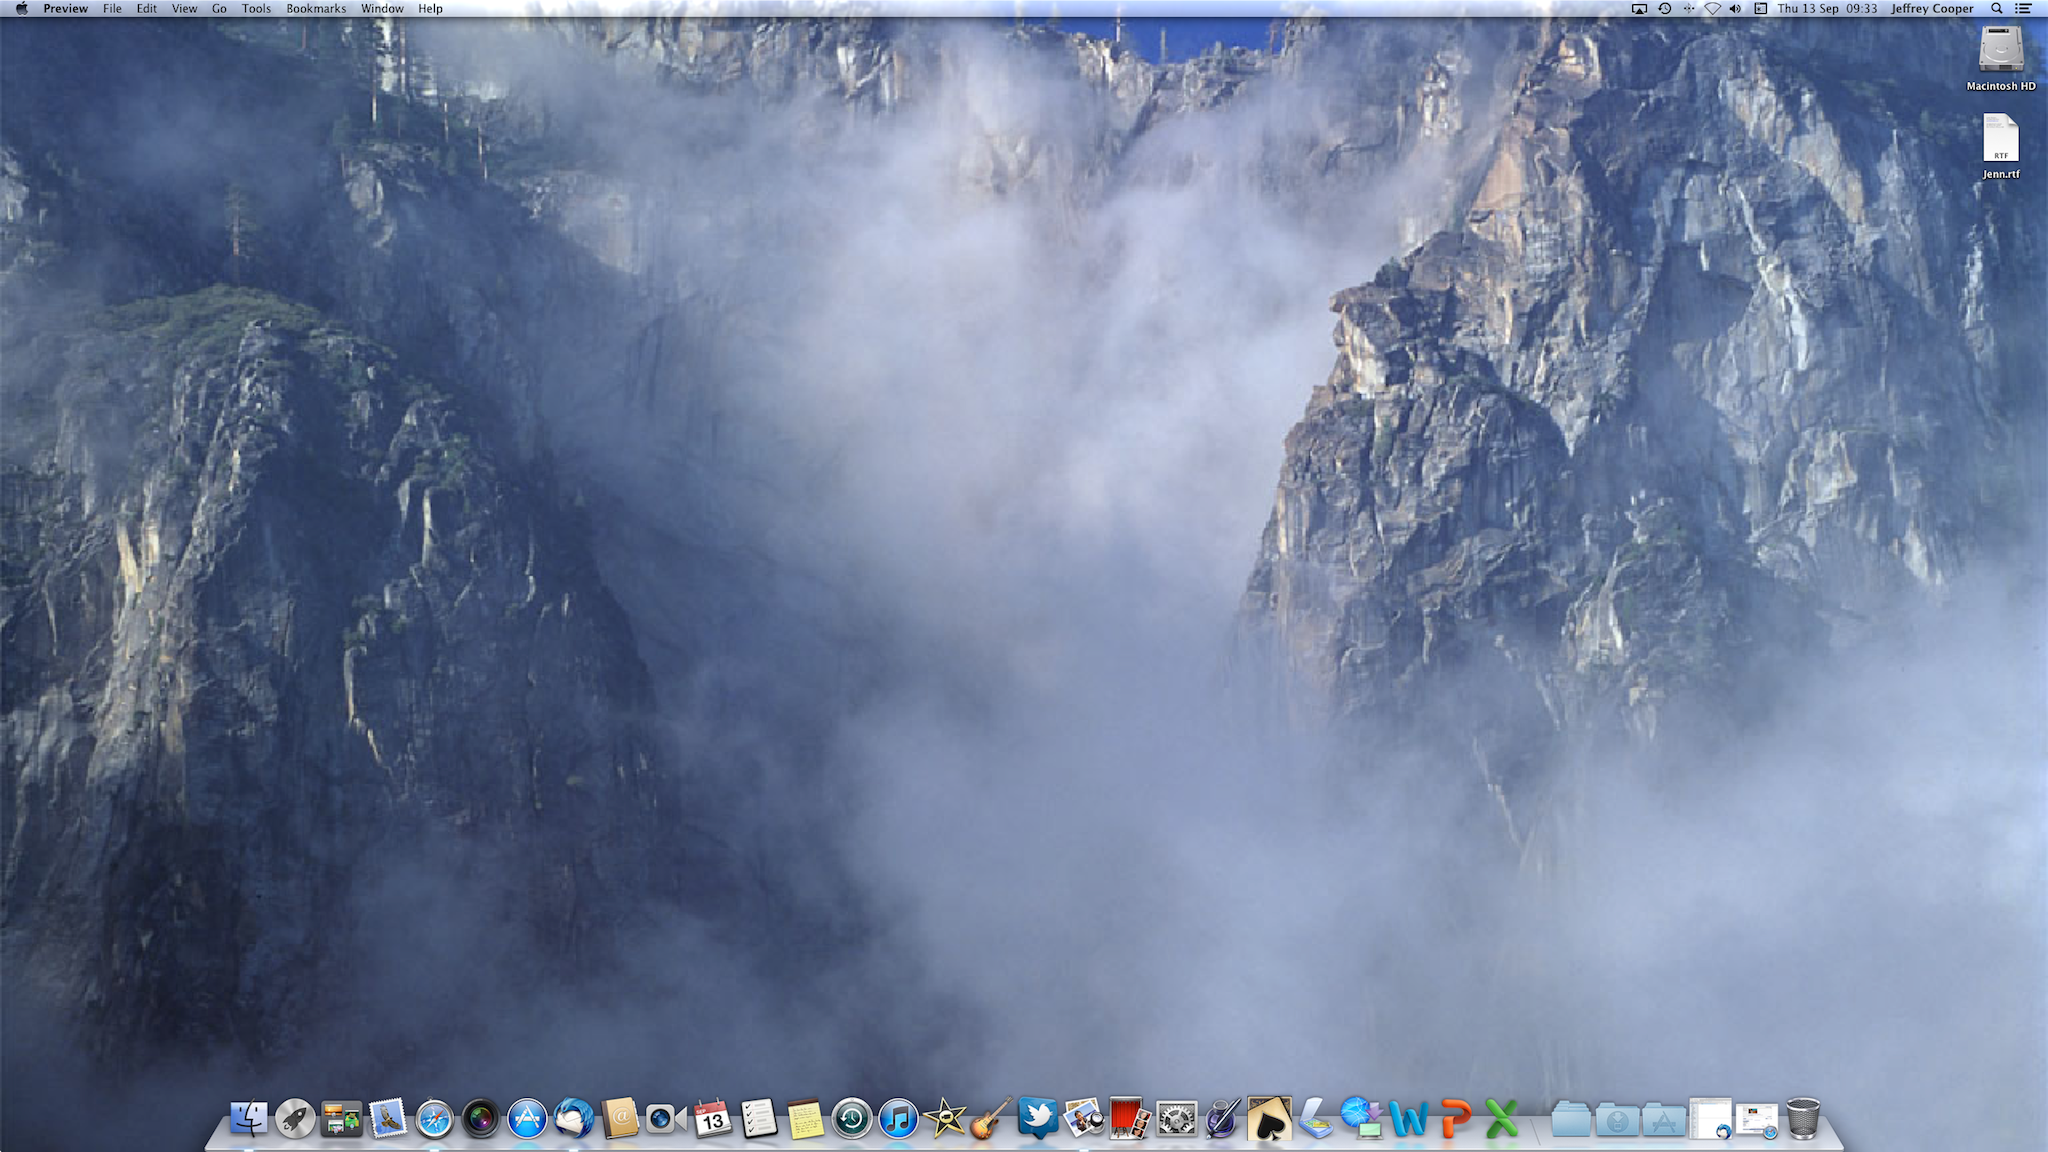Open Calendar icon showing 13
The width and height of the screenshot is (2048, 1152).
tap(713, 1118)
